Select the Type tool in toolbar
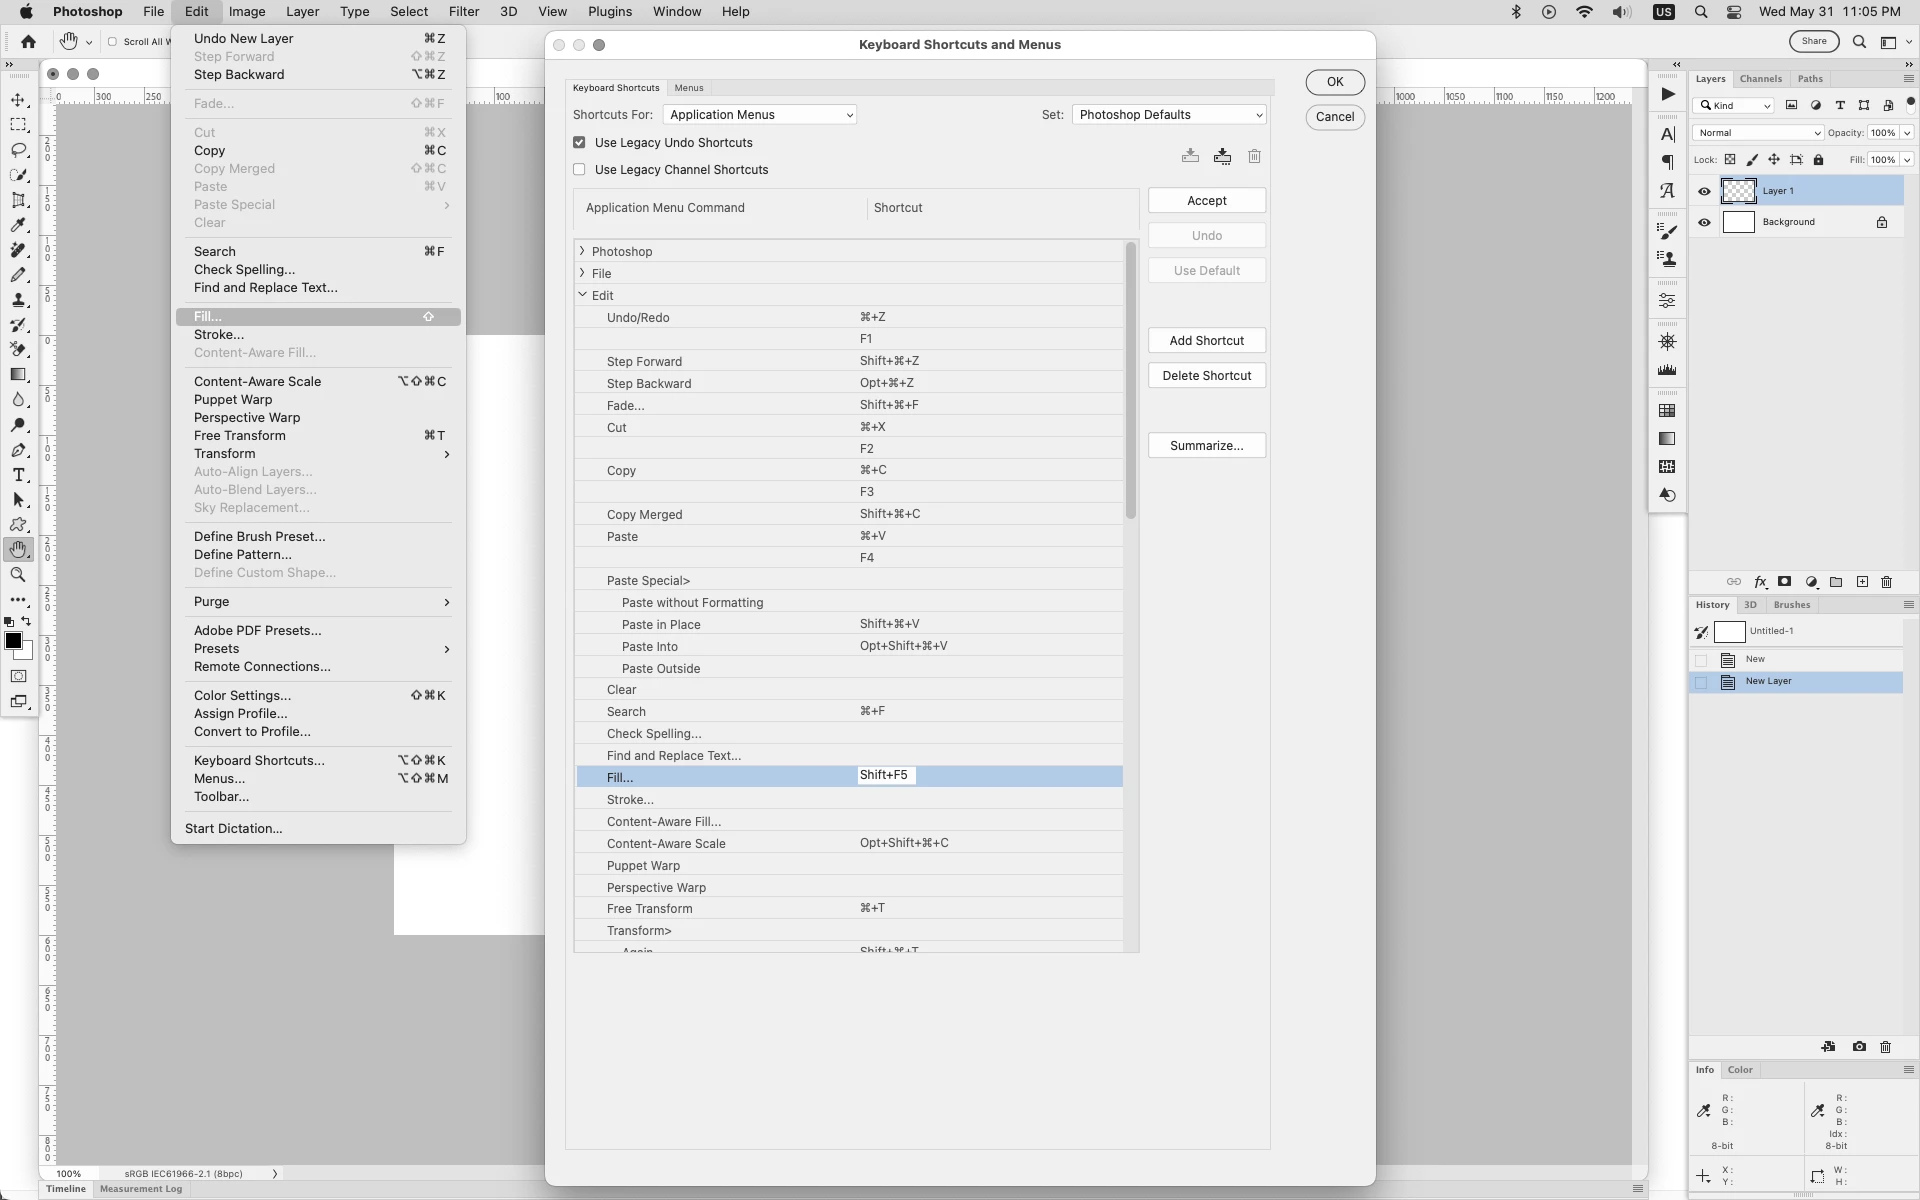The image size is (1920, 1200). pos(18,475)
